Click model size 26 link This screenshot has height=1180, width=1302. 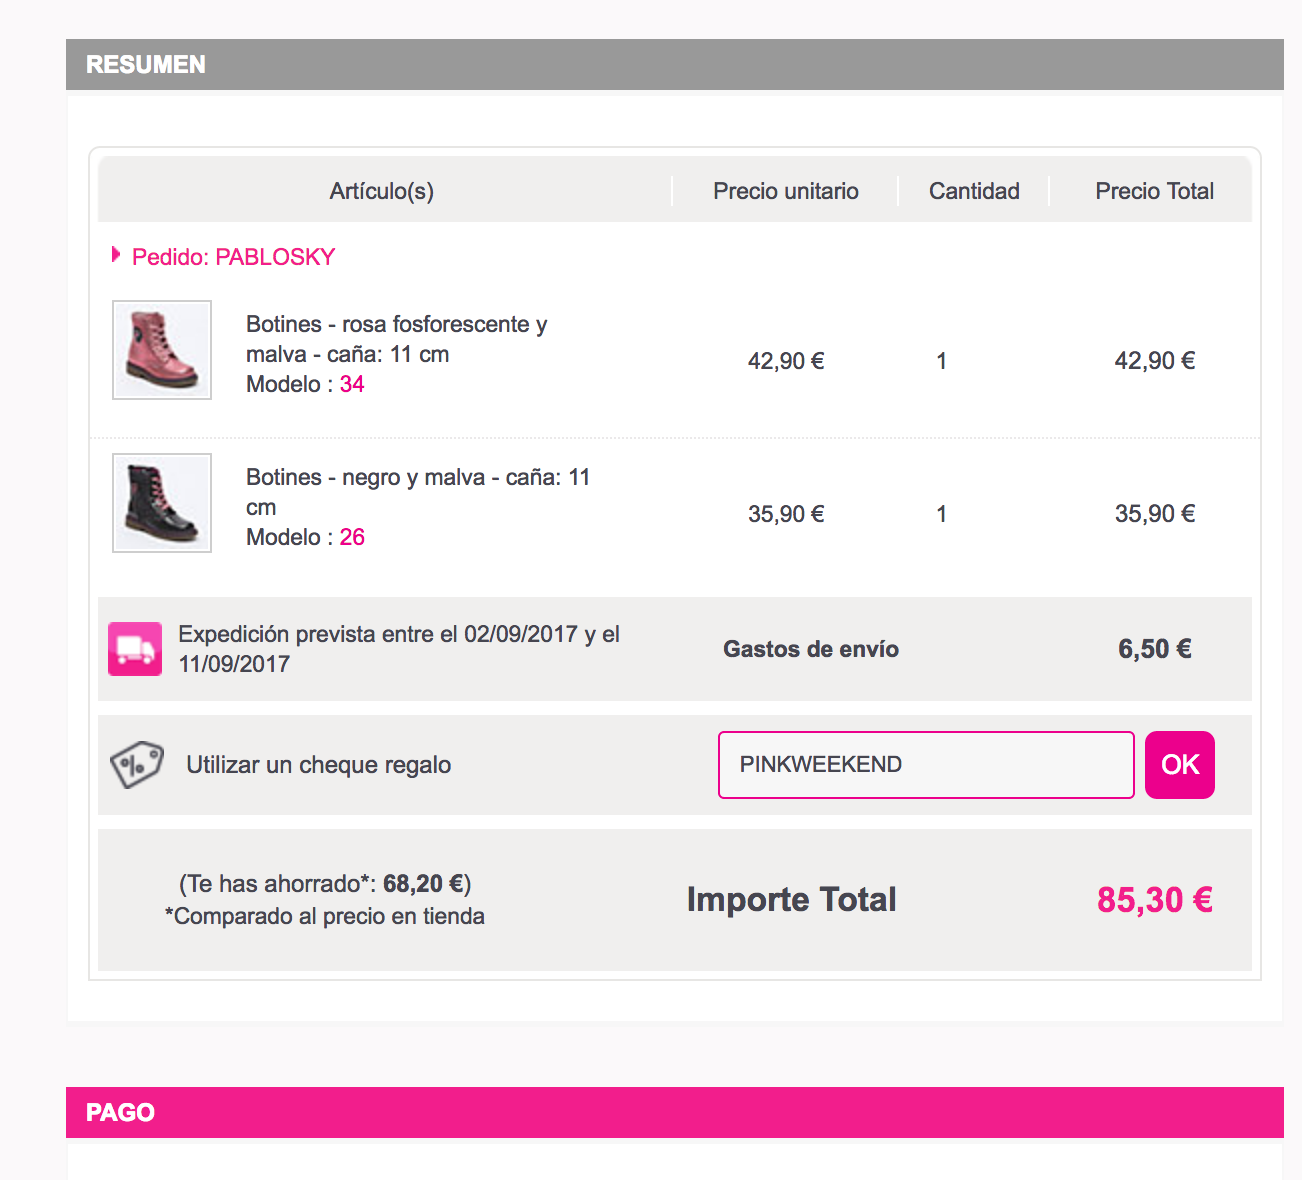tap(352, 537)
